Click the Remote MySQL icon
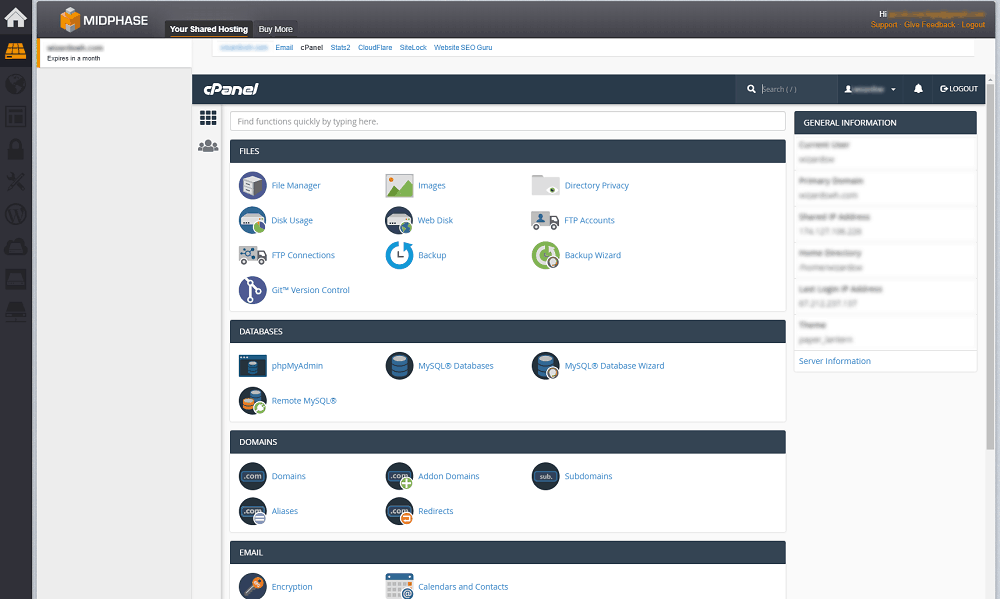Viewport: 1000px width, 599px height. click(253, 401)
